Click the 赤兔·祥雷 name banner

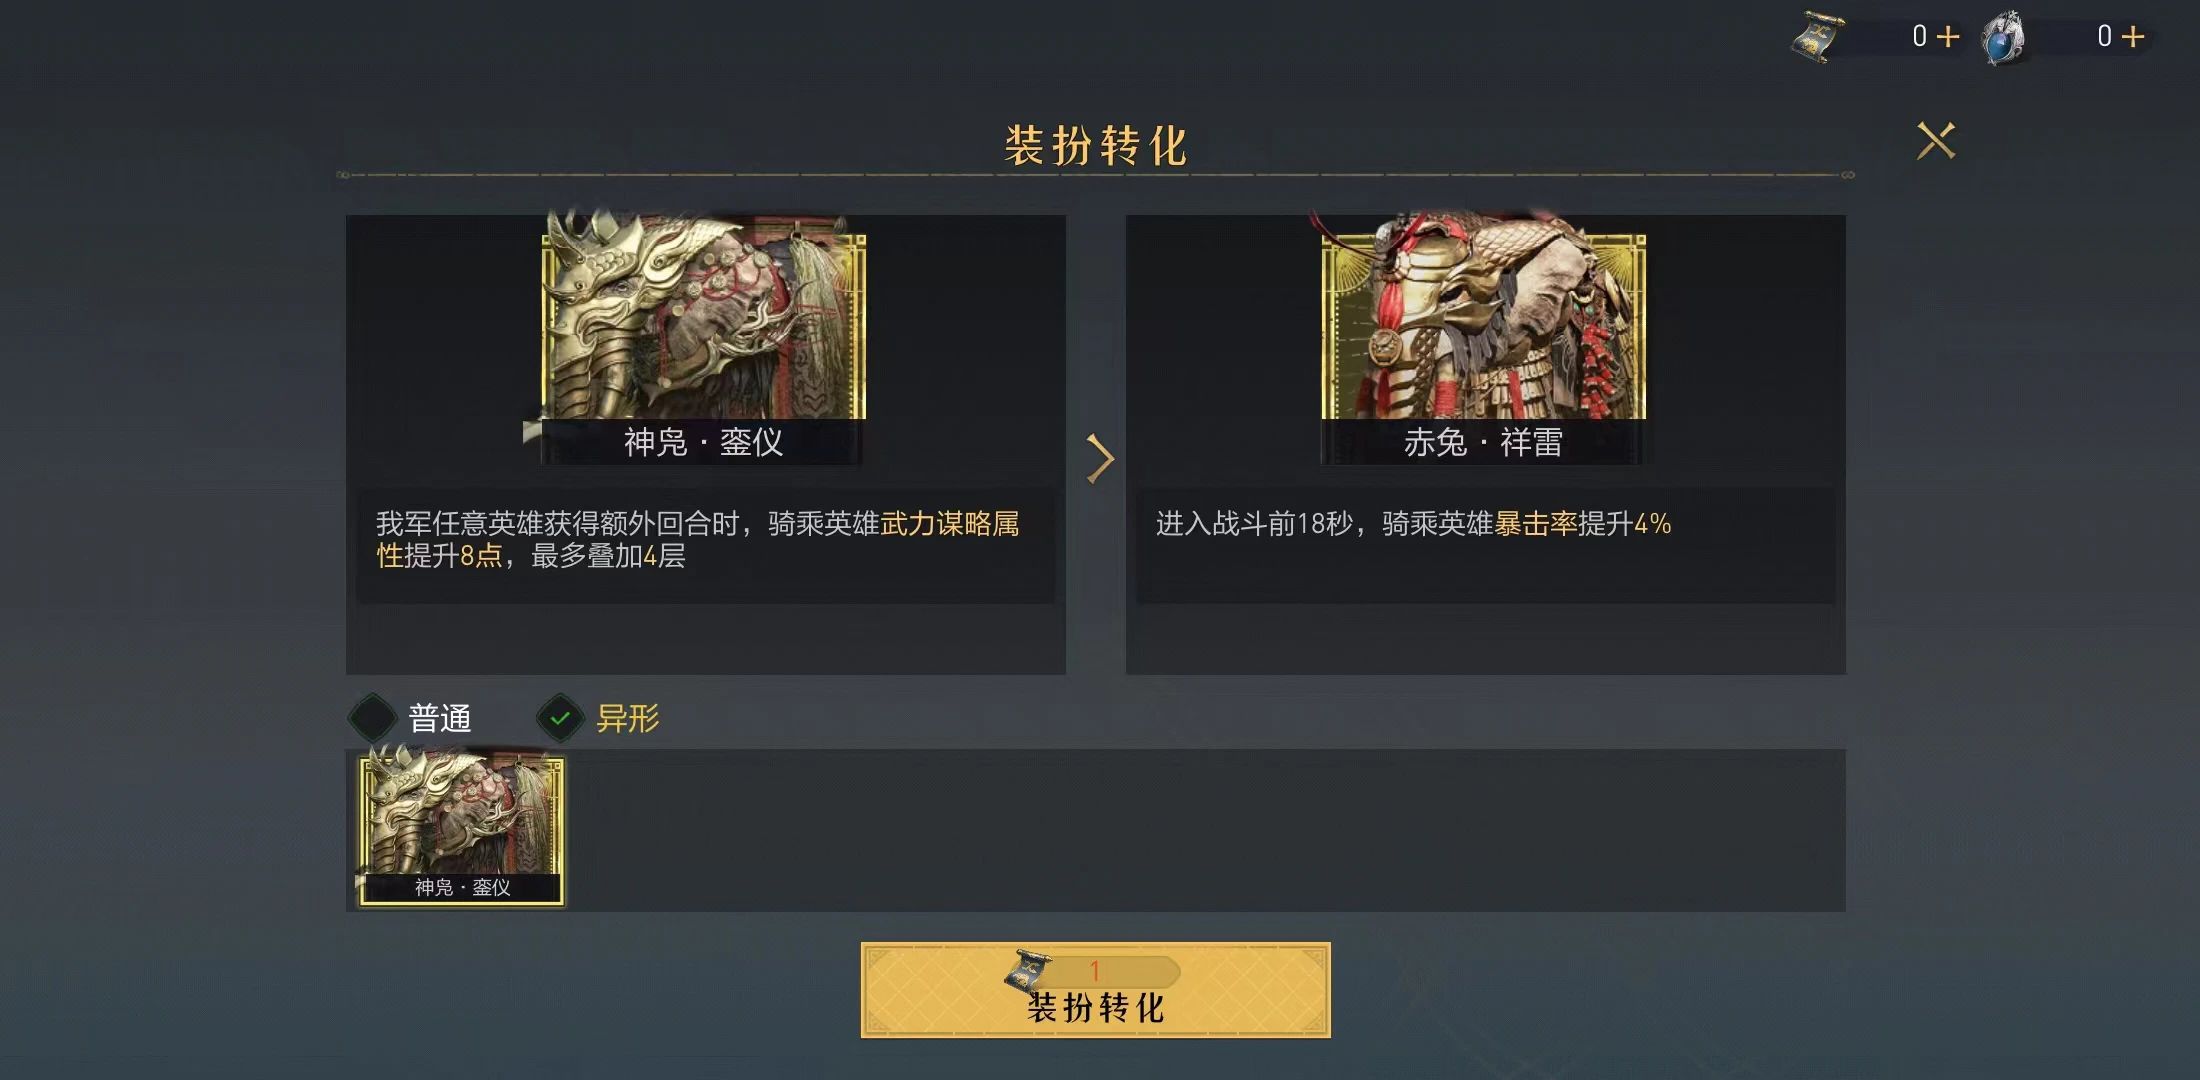coord(1484,442)
